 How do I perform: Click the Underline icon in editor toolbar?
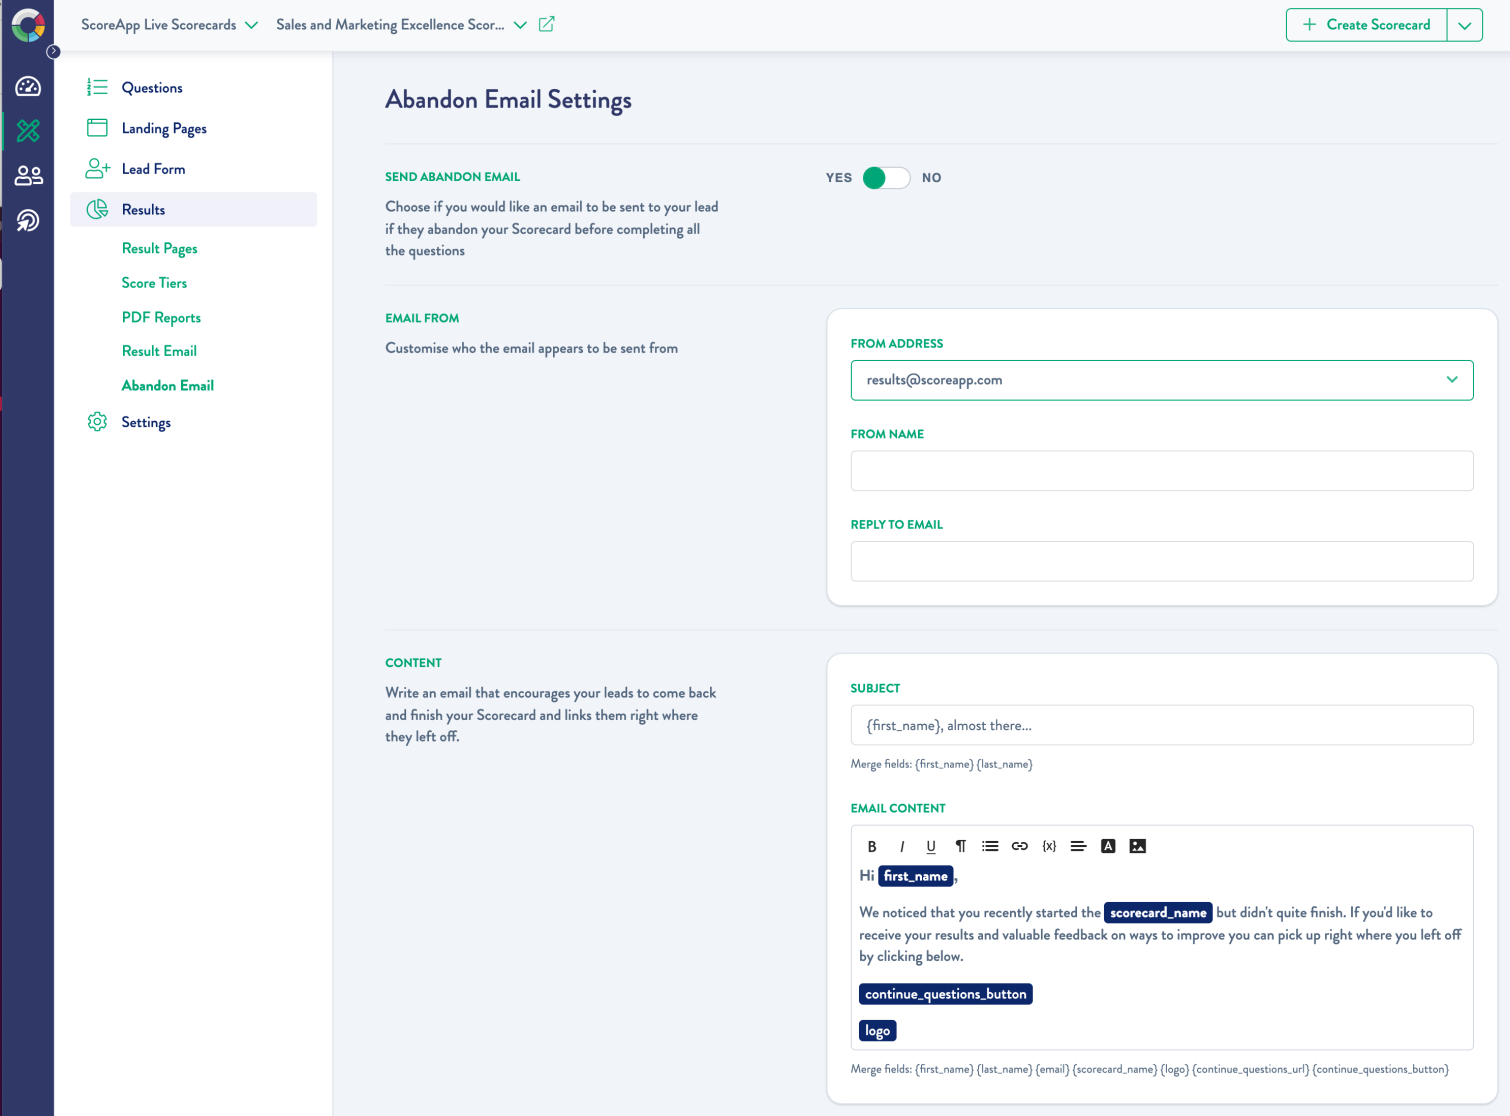pyautogui.click(x=931, y=846)
